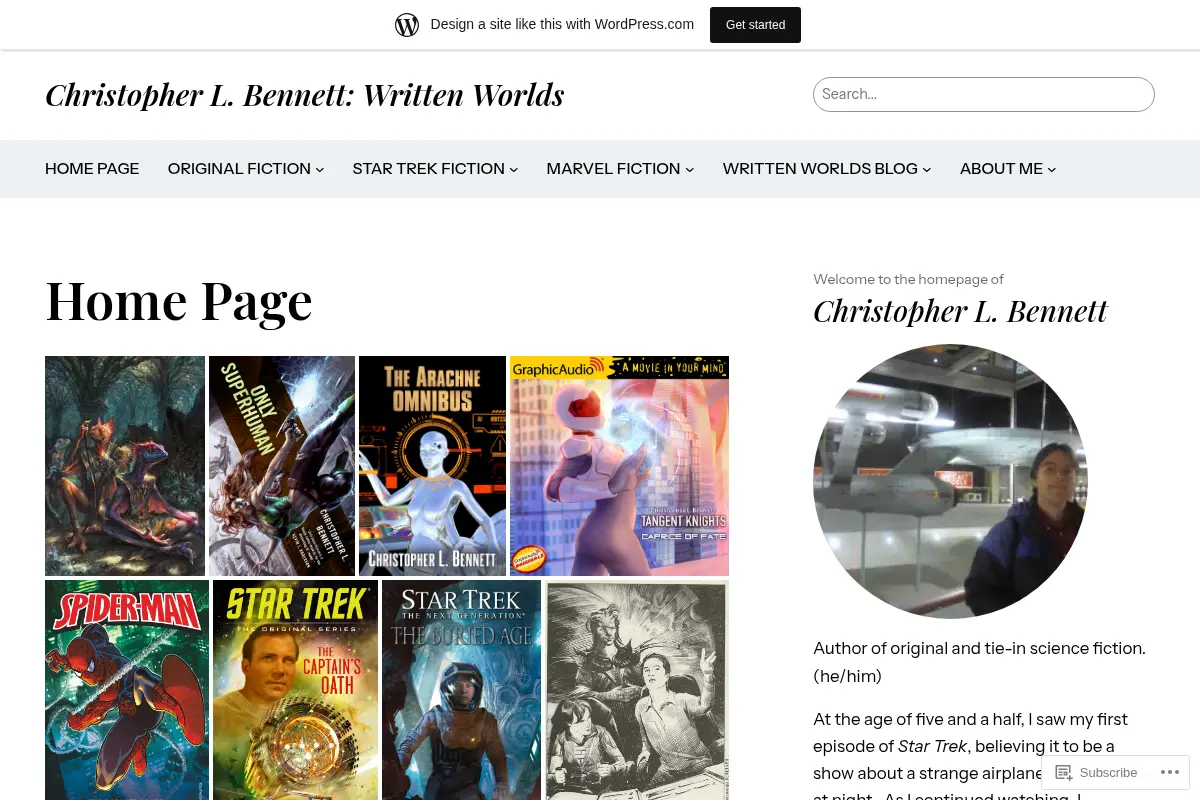
Task: Open the WRITTEN WORLDS BLOG menu item
Action: click(x=820, y=169)
